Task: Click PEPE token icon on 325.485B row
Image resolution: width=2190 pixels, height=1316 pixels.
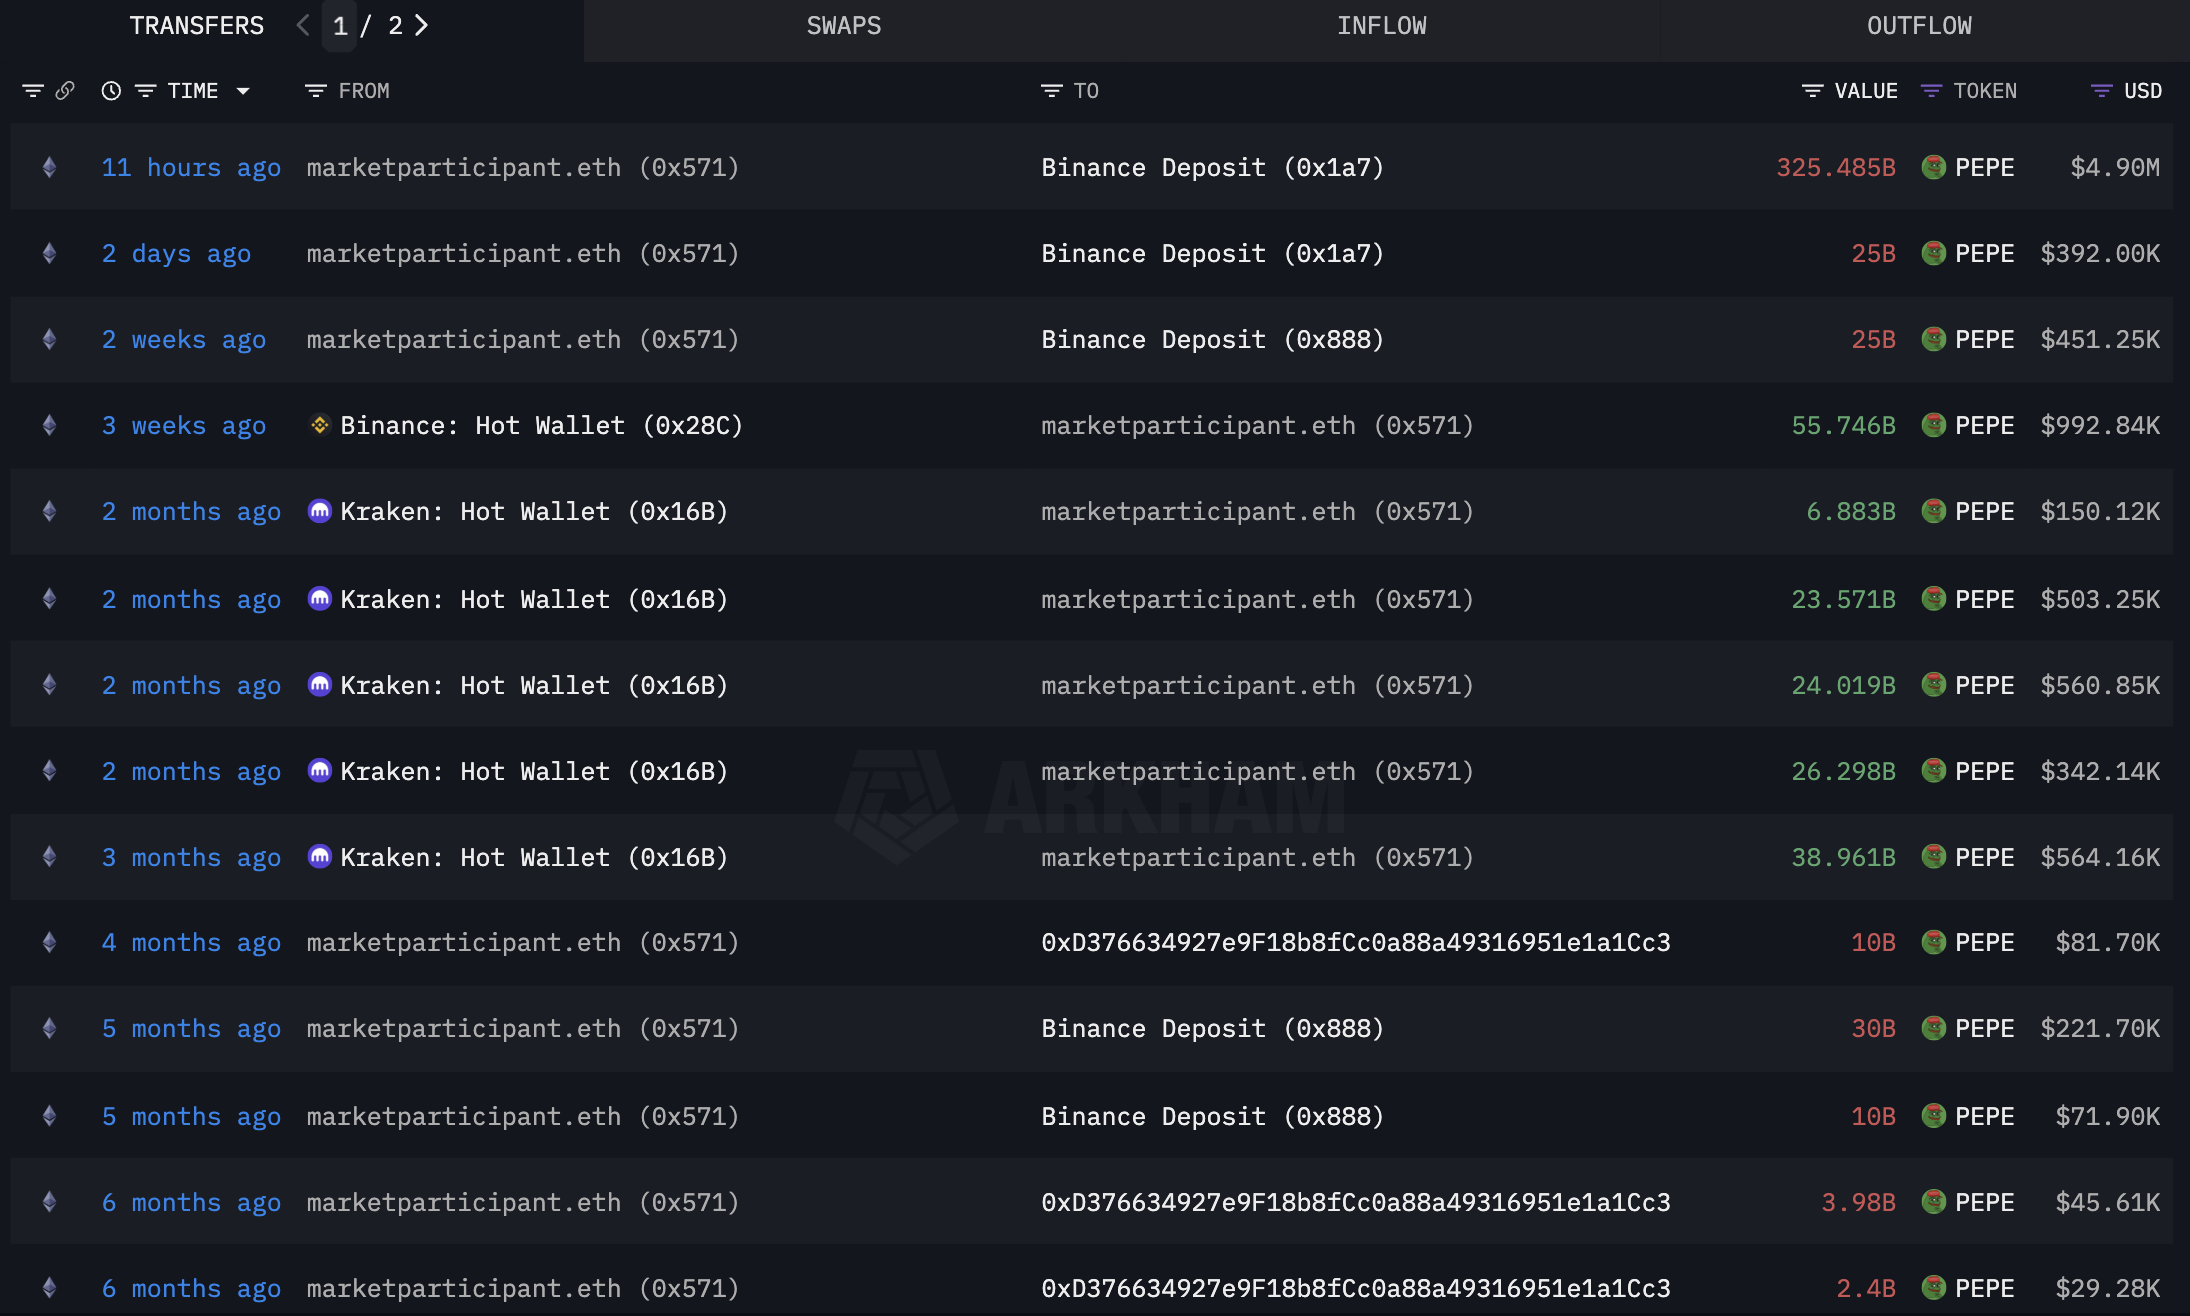Action: pyautogui.click(x=1933, y=167)
